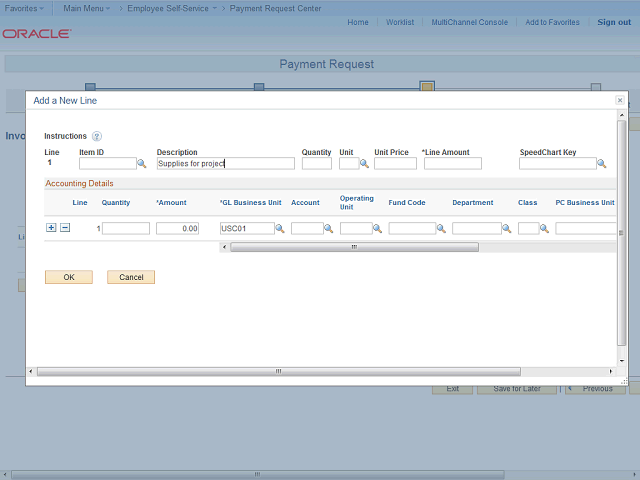The height and width of the screenshot is (480, 640).
Task: Click the Instructions help question icon
Action: click(x=97, y=136)
